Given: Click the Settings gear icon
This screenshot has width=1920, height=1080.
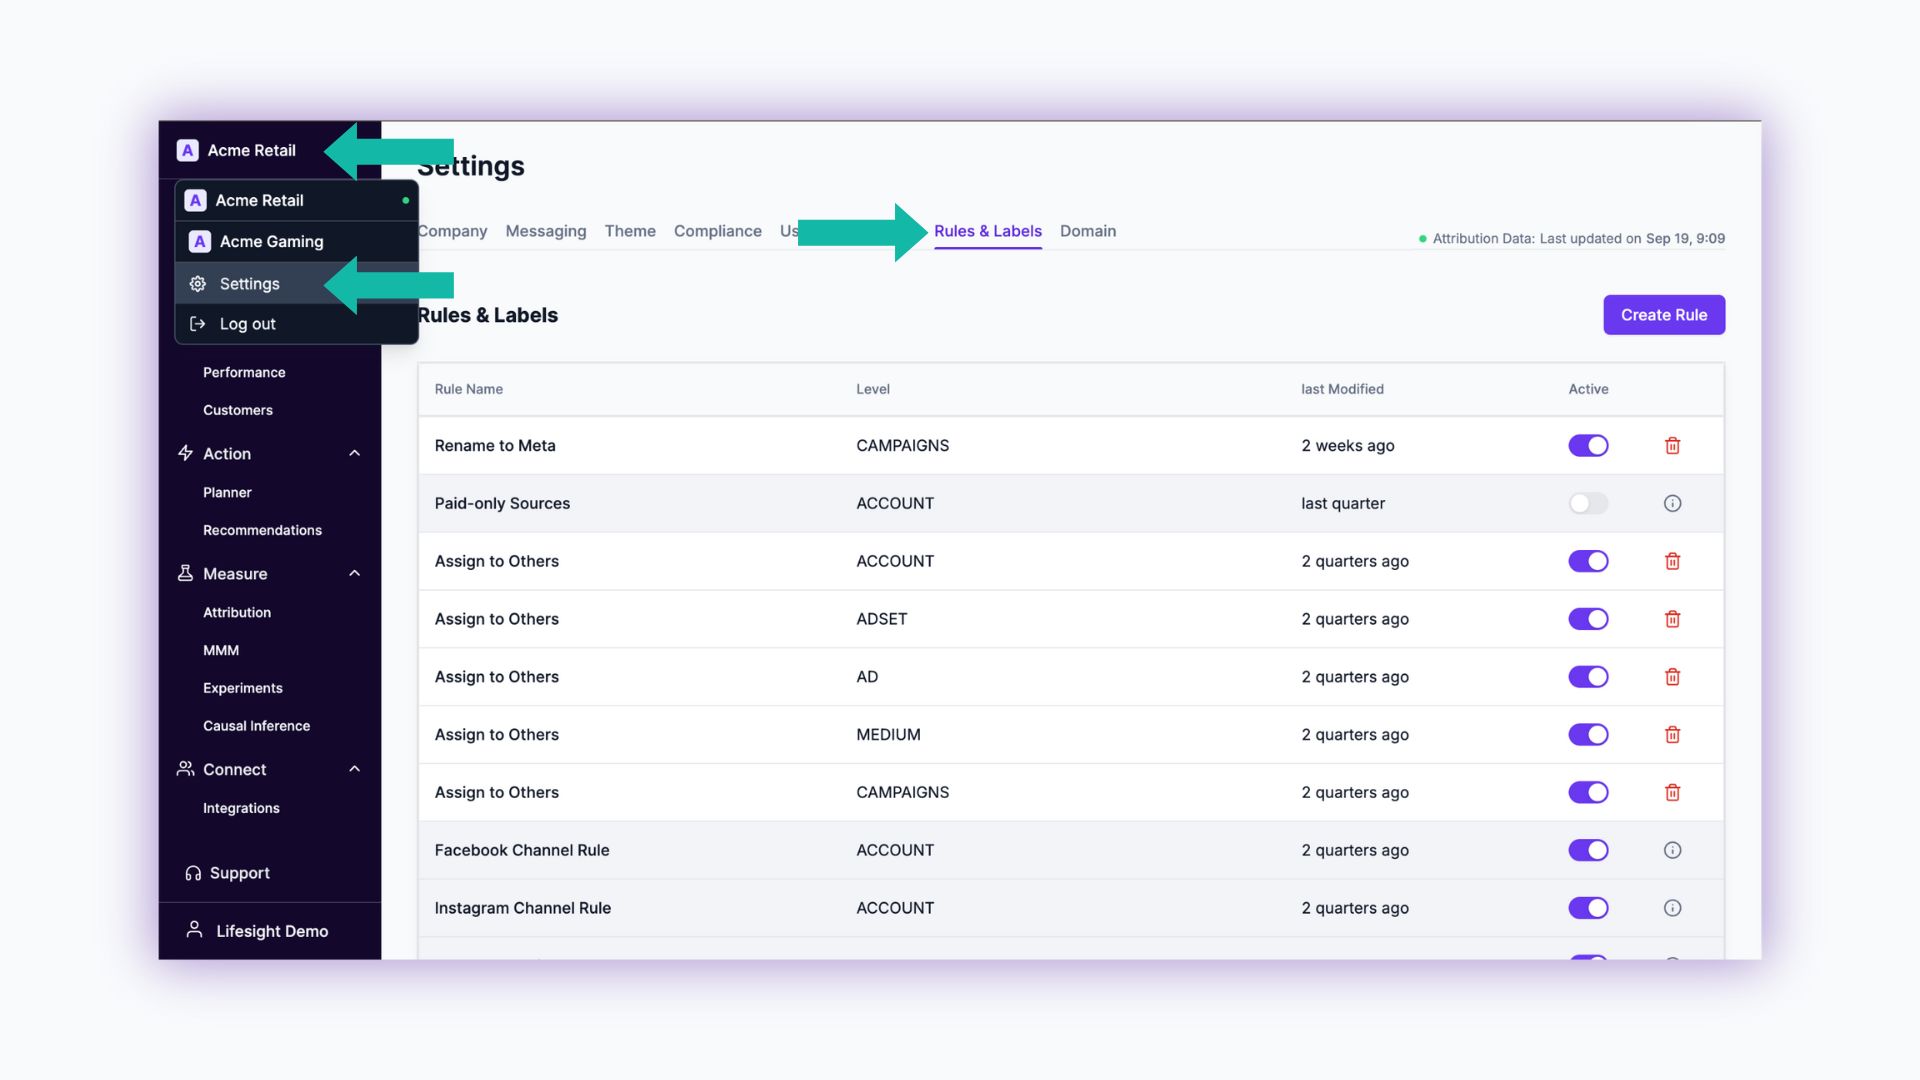Looking at the screenshot, I should pos(198,284).
